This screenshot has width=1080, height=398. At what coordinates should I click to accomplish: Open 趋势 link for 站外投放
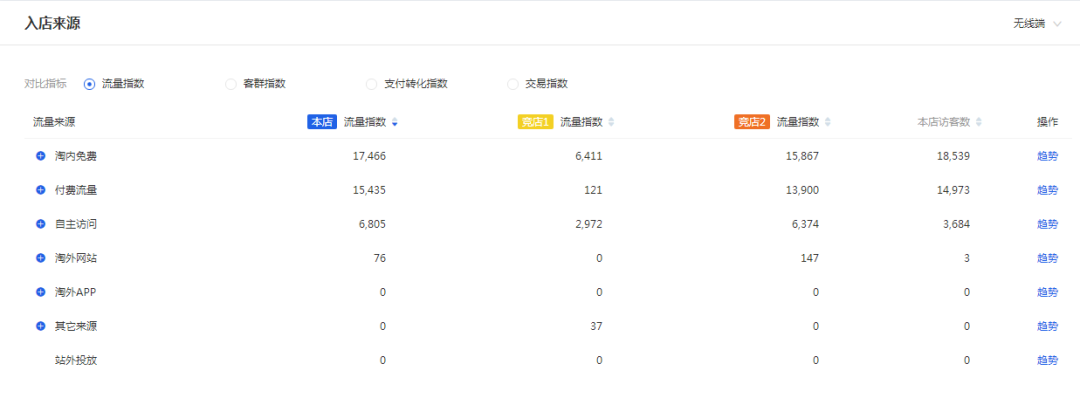click(1047, 359)
